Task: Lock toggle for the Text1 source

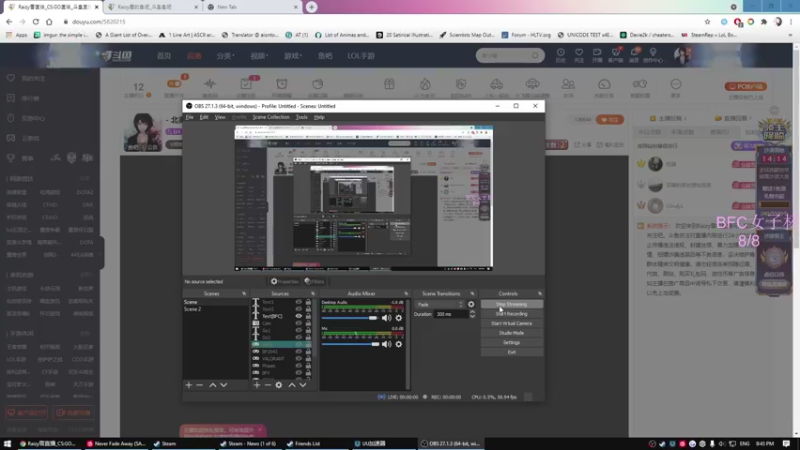Action: [x=308, y=302]
